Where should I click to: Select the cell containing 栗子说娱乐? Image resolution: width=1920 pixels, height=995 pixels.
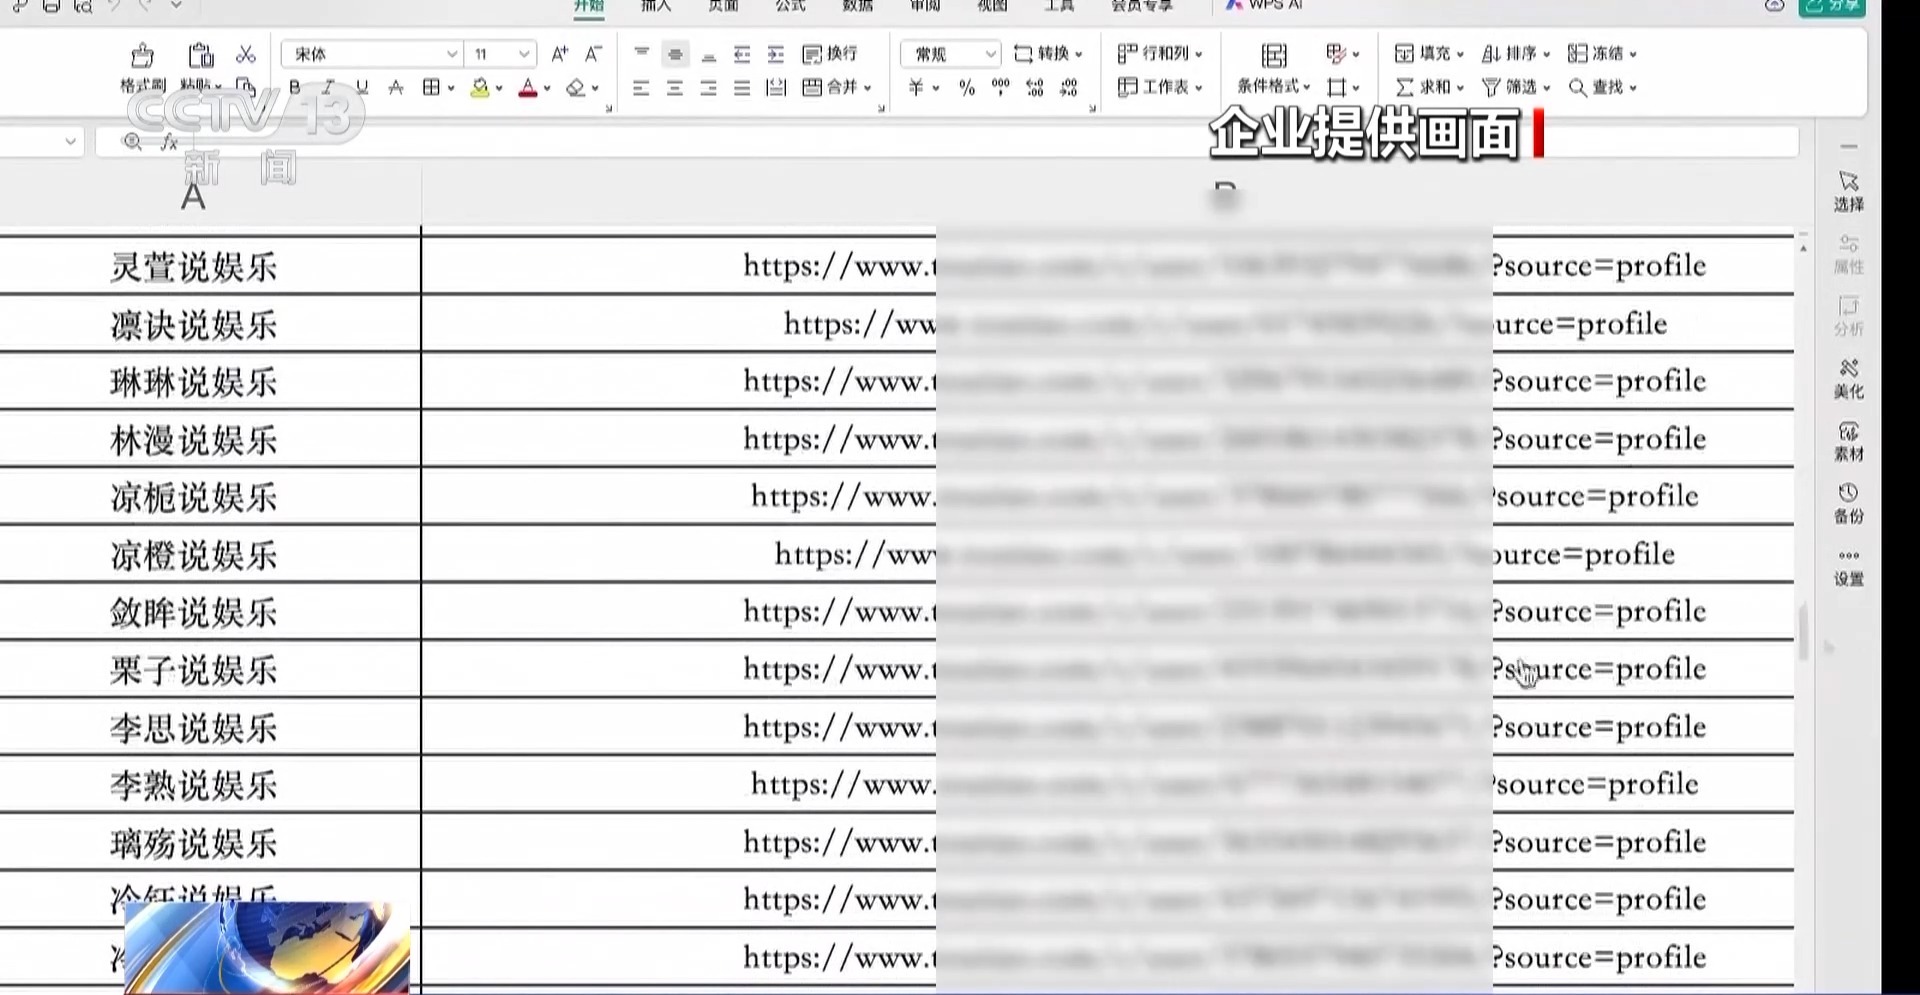click(x=194, y=670)
